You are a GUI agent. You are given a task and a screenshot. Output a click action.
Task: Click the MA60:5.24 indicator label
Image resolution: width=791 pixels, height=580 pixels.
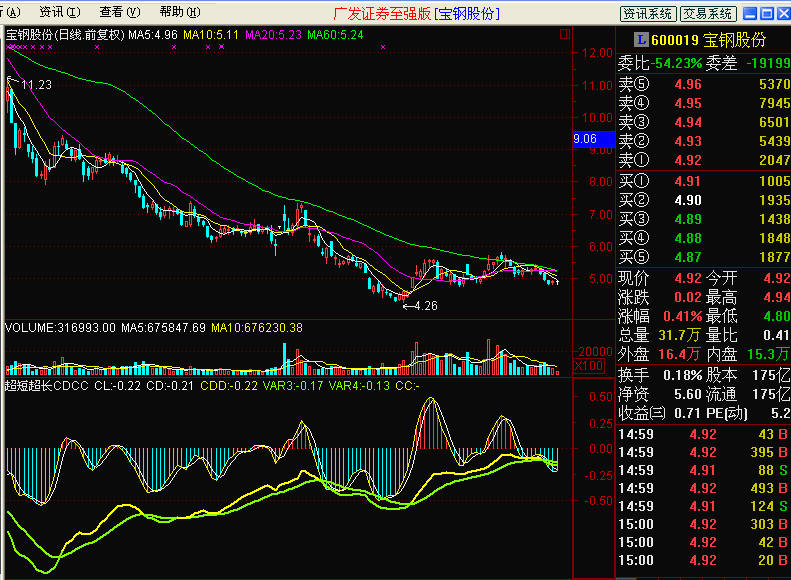tap(335, 35)
